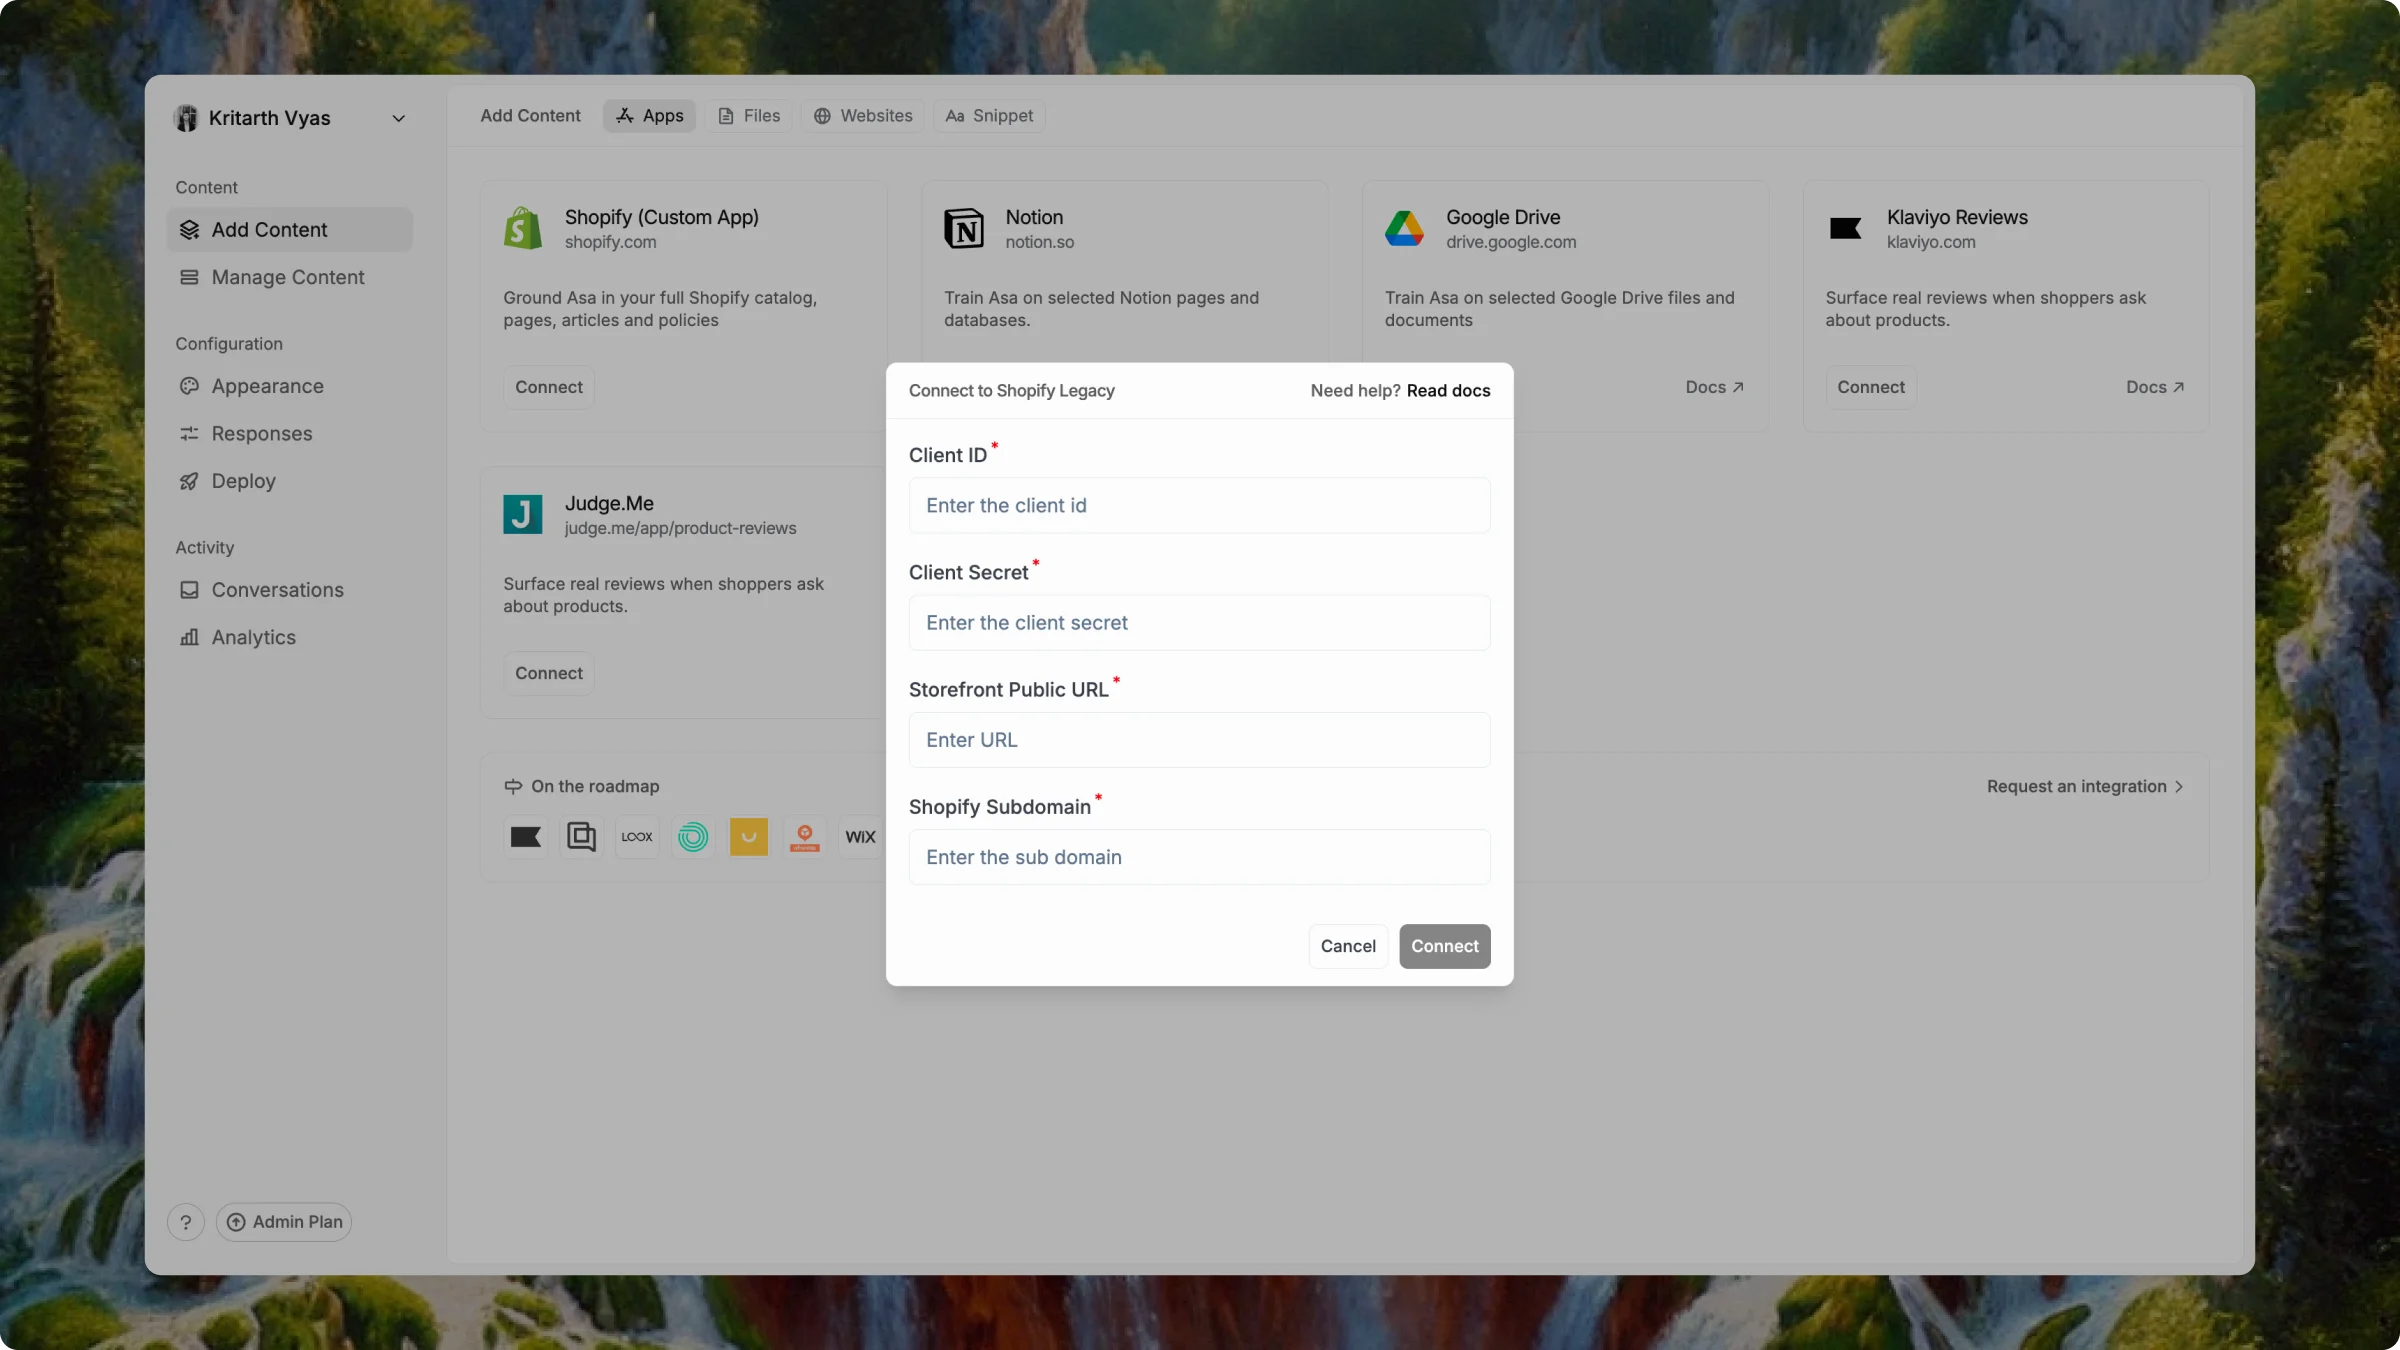2400x1350 pixels.
Task: Click the 'On the roadmap' label
Action: pyautogui.click(x=595, y=787)
